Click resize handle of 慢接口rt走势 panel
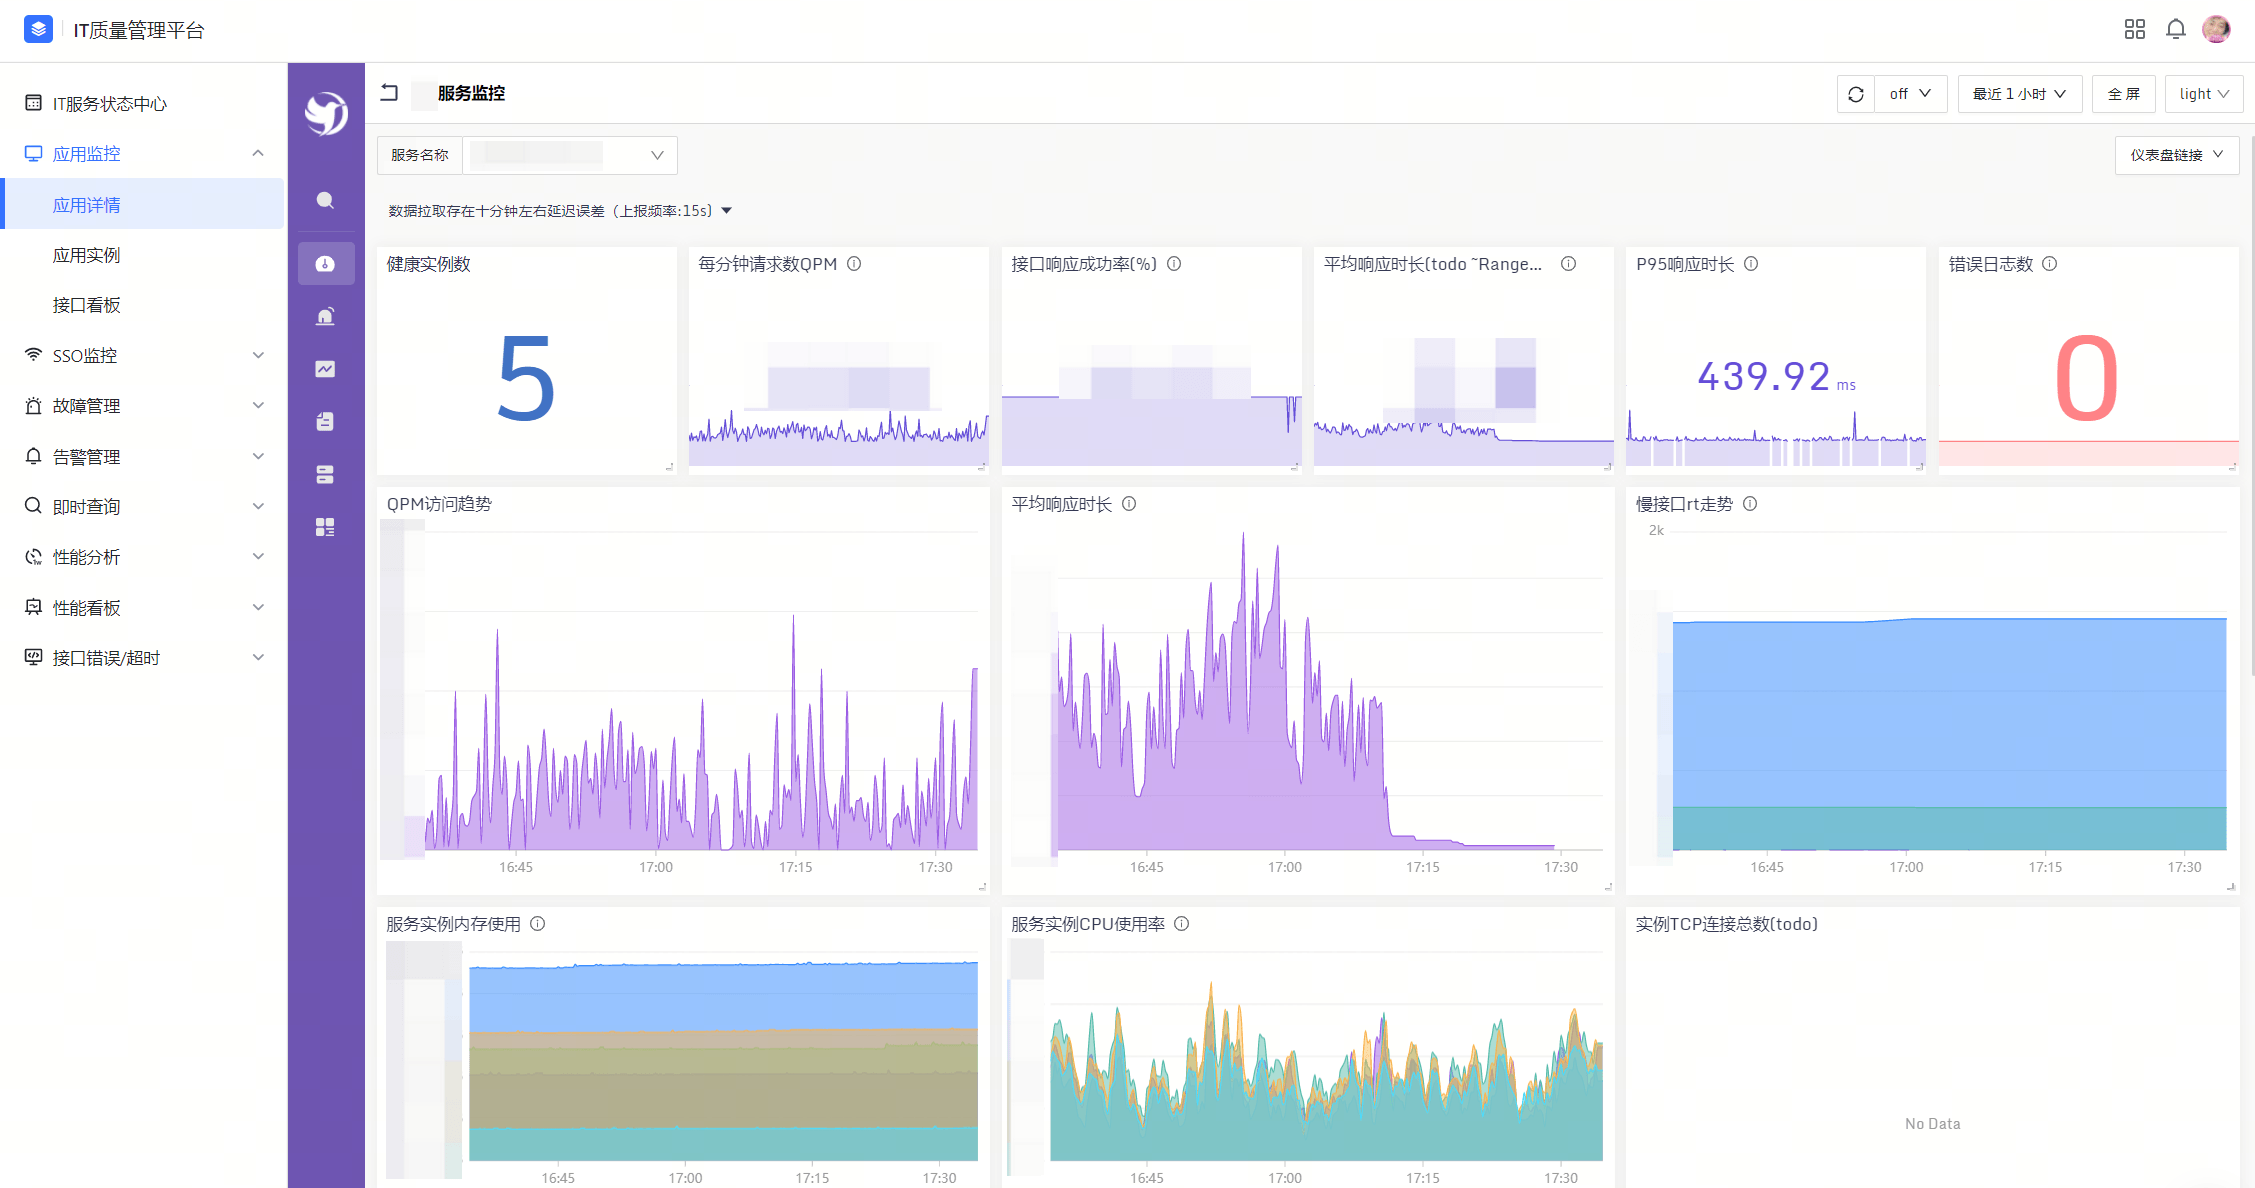Viewport: 2255px width, 1188px height. [x=2231, y=887]
